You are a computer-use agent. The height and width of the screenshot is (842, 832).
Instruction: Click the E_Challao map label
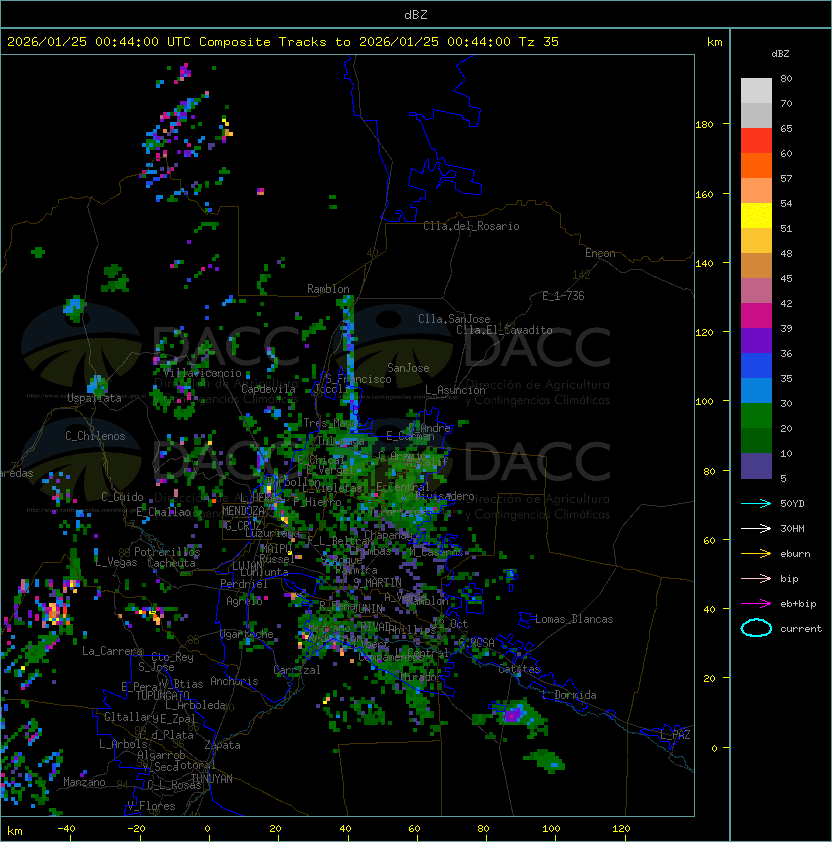[163, 512]
